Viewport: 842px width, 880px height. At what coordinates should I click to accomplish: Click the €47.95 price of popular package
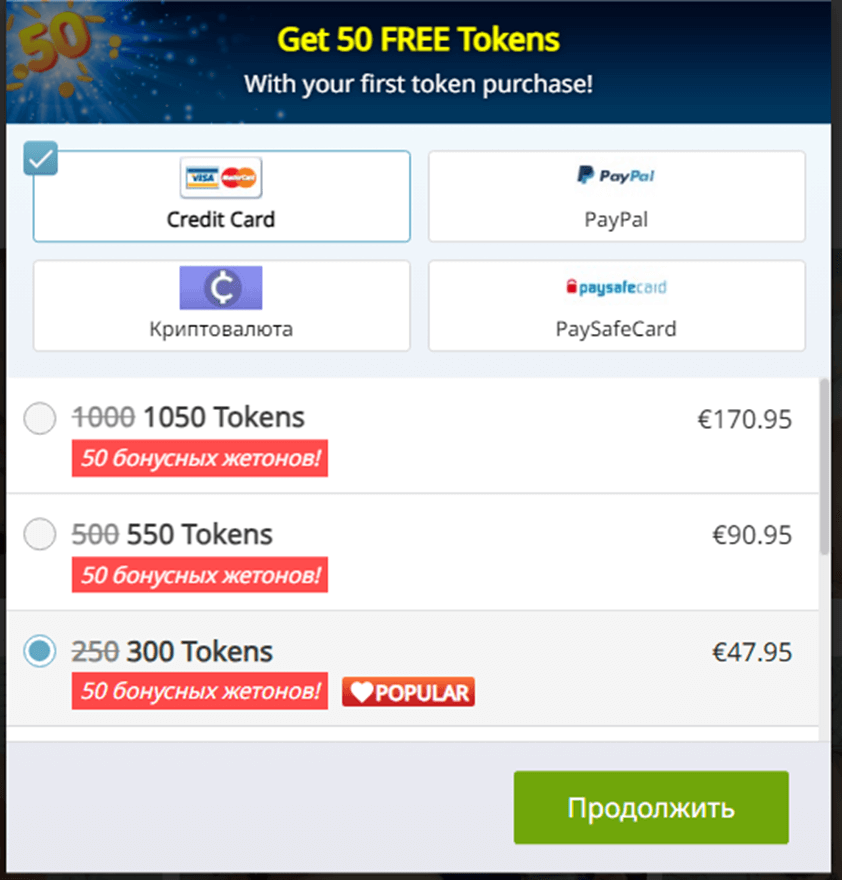(752, 652)
